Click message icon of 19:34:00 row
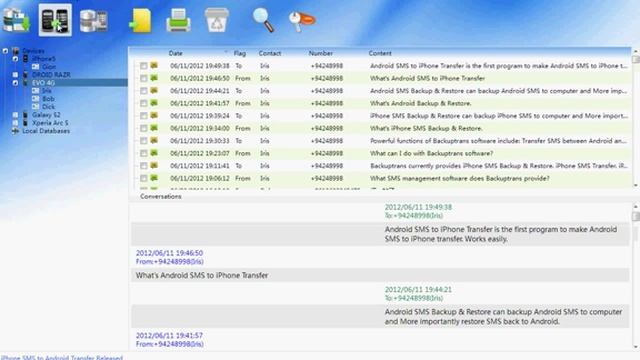The image size is (640, 360). pyautogui.click(x=154, y=128)
